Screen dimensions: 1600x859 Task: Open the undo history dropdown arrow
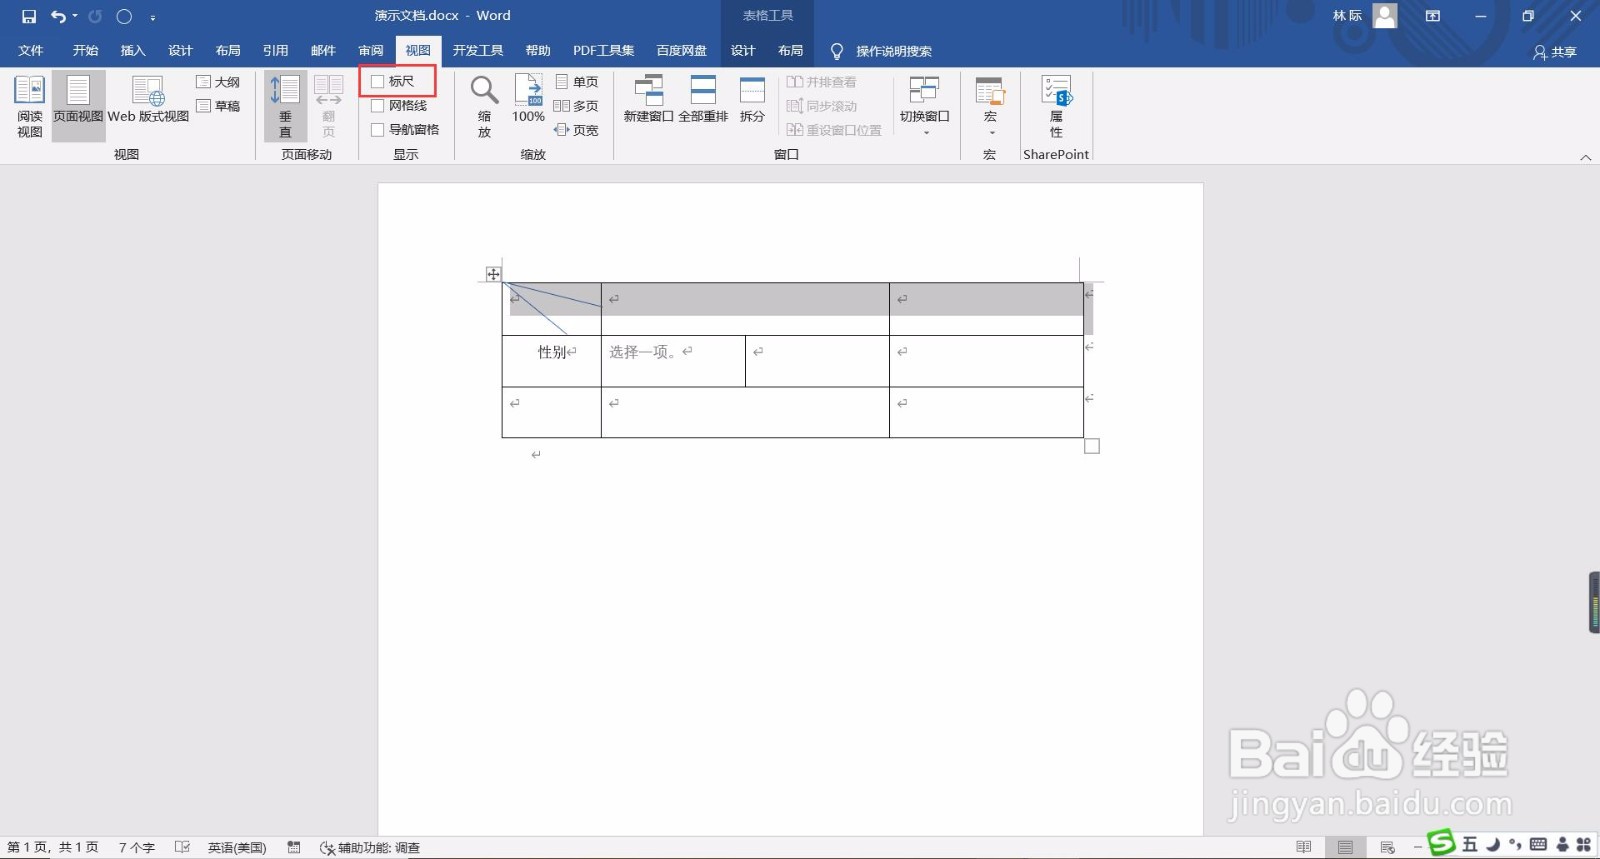tap(75, 16)
